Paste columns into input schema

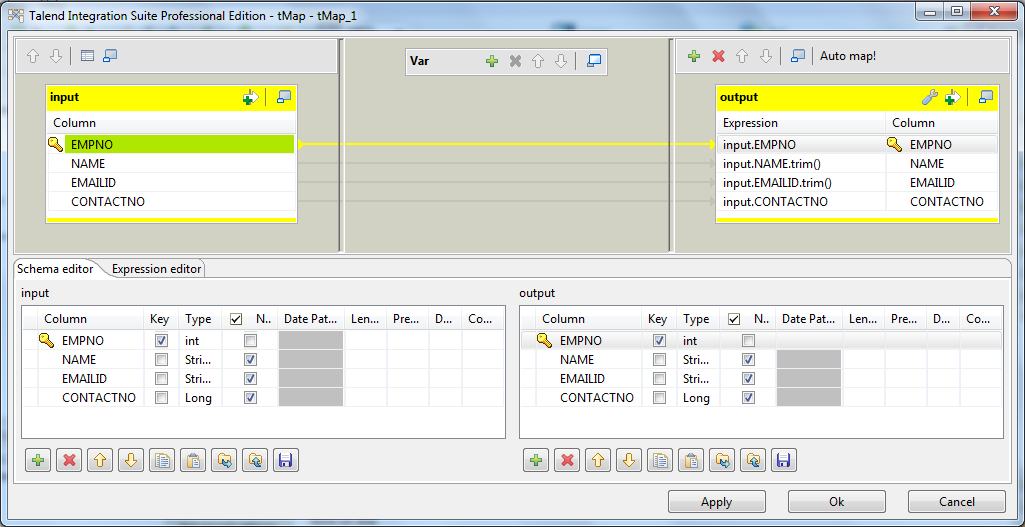[193, 460]
